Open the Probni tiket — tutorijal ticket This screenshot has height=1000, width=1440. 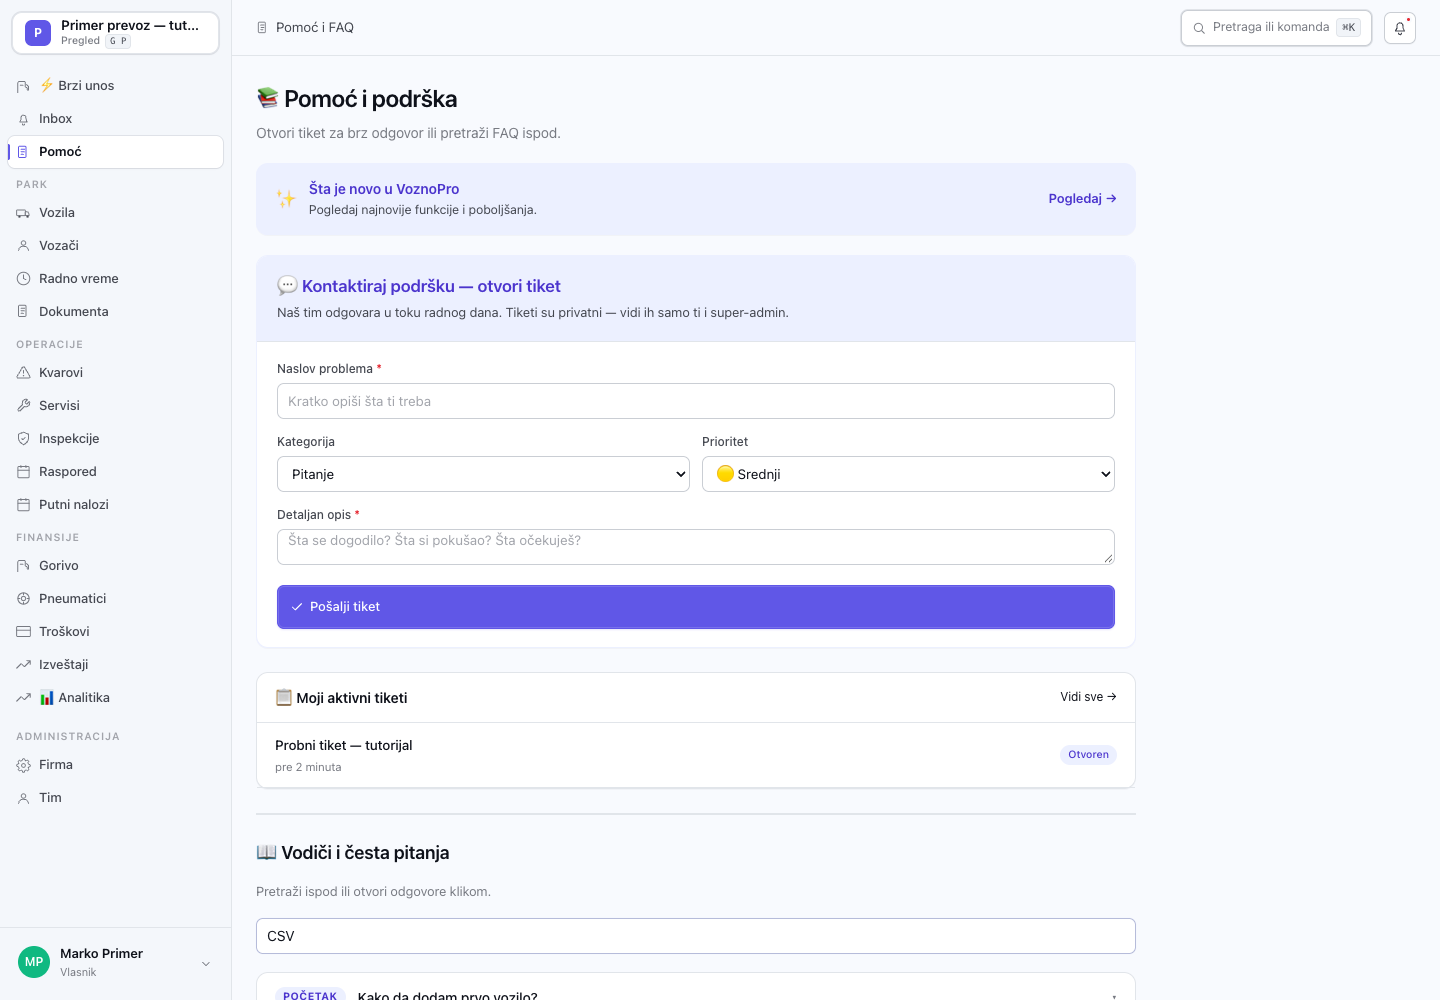(696, 755)
